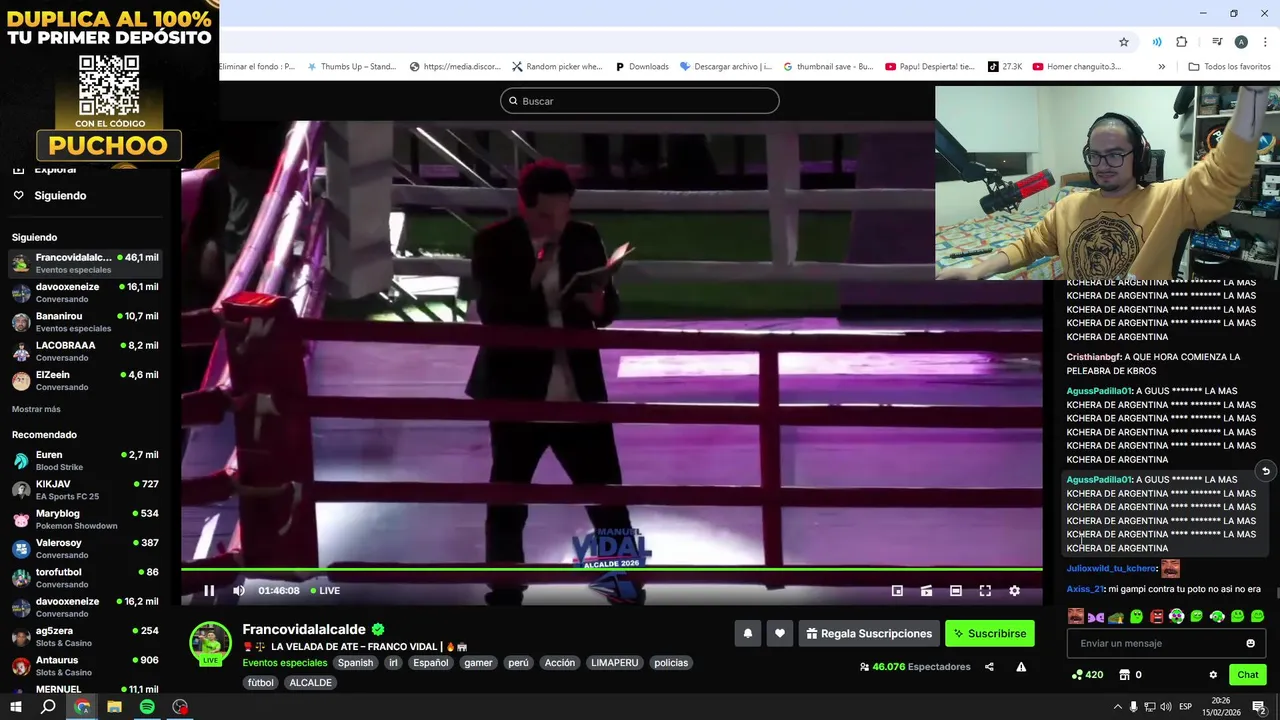Select the Spanish tag
Screen dimensions: 1280x720
(x=355, y=663)
